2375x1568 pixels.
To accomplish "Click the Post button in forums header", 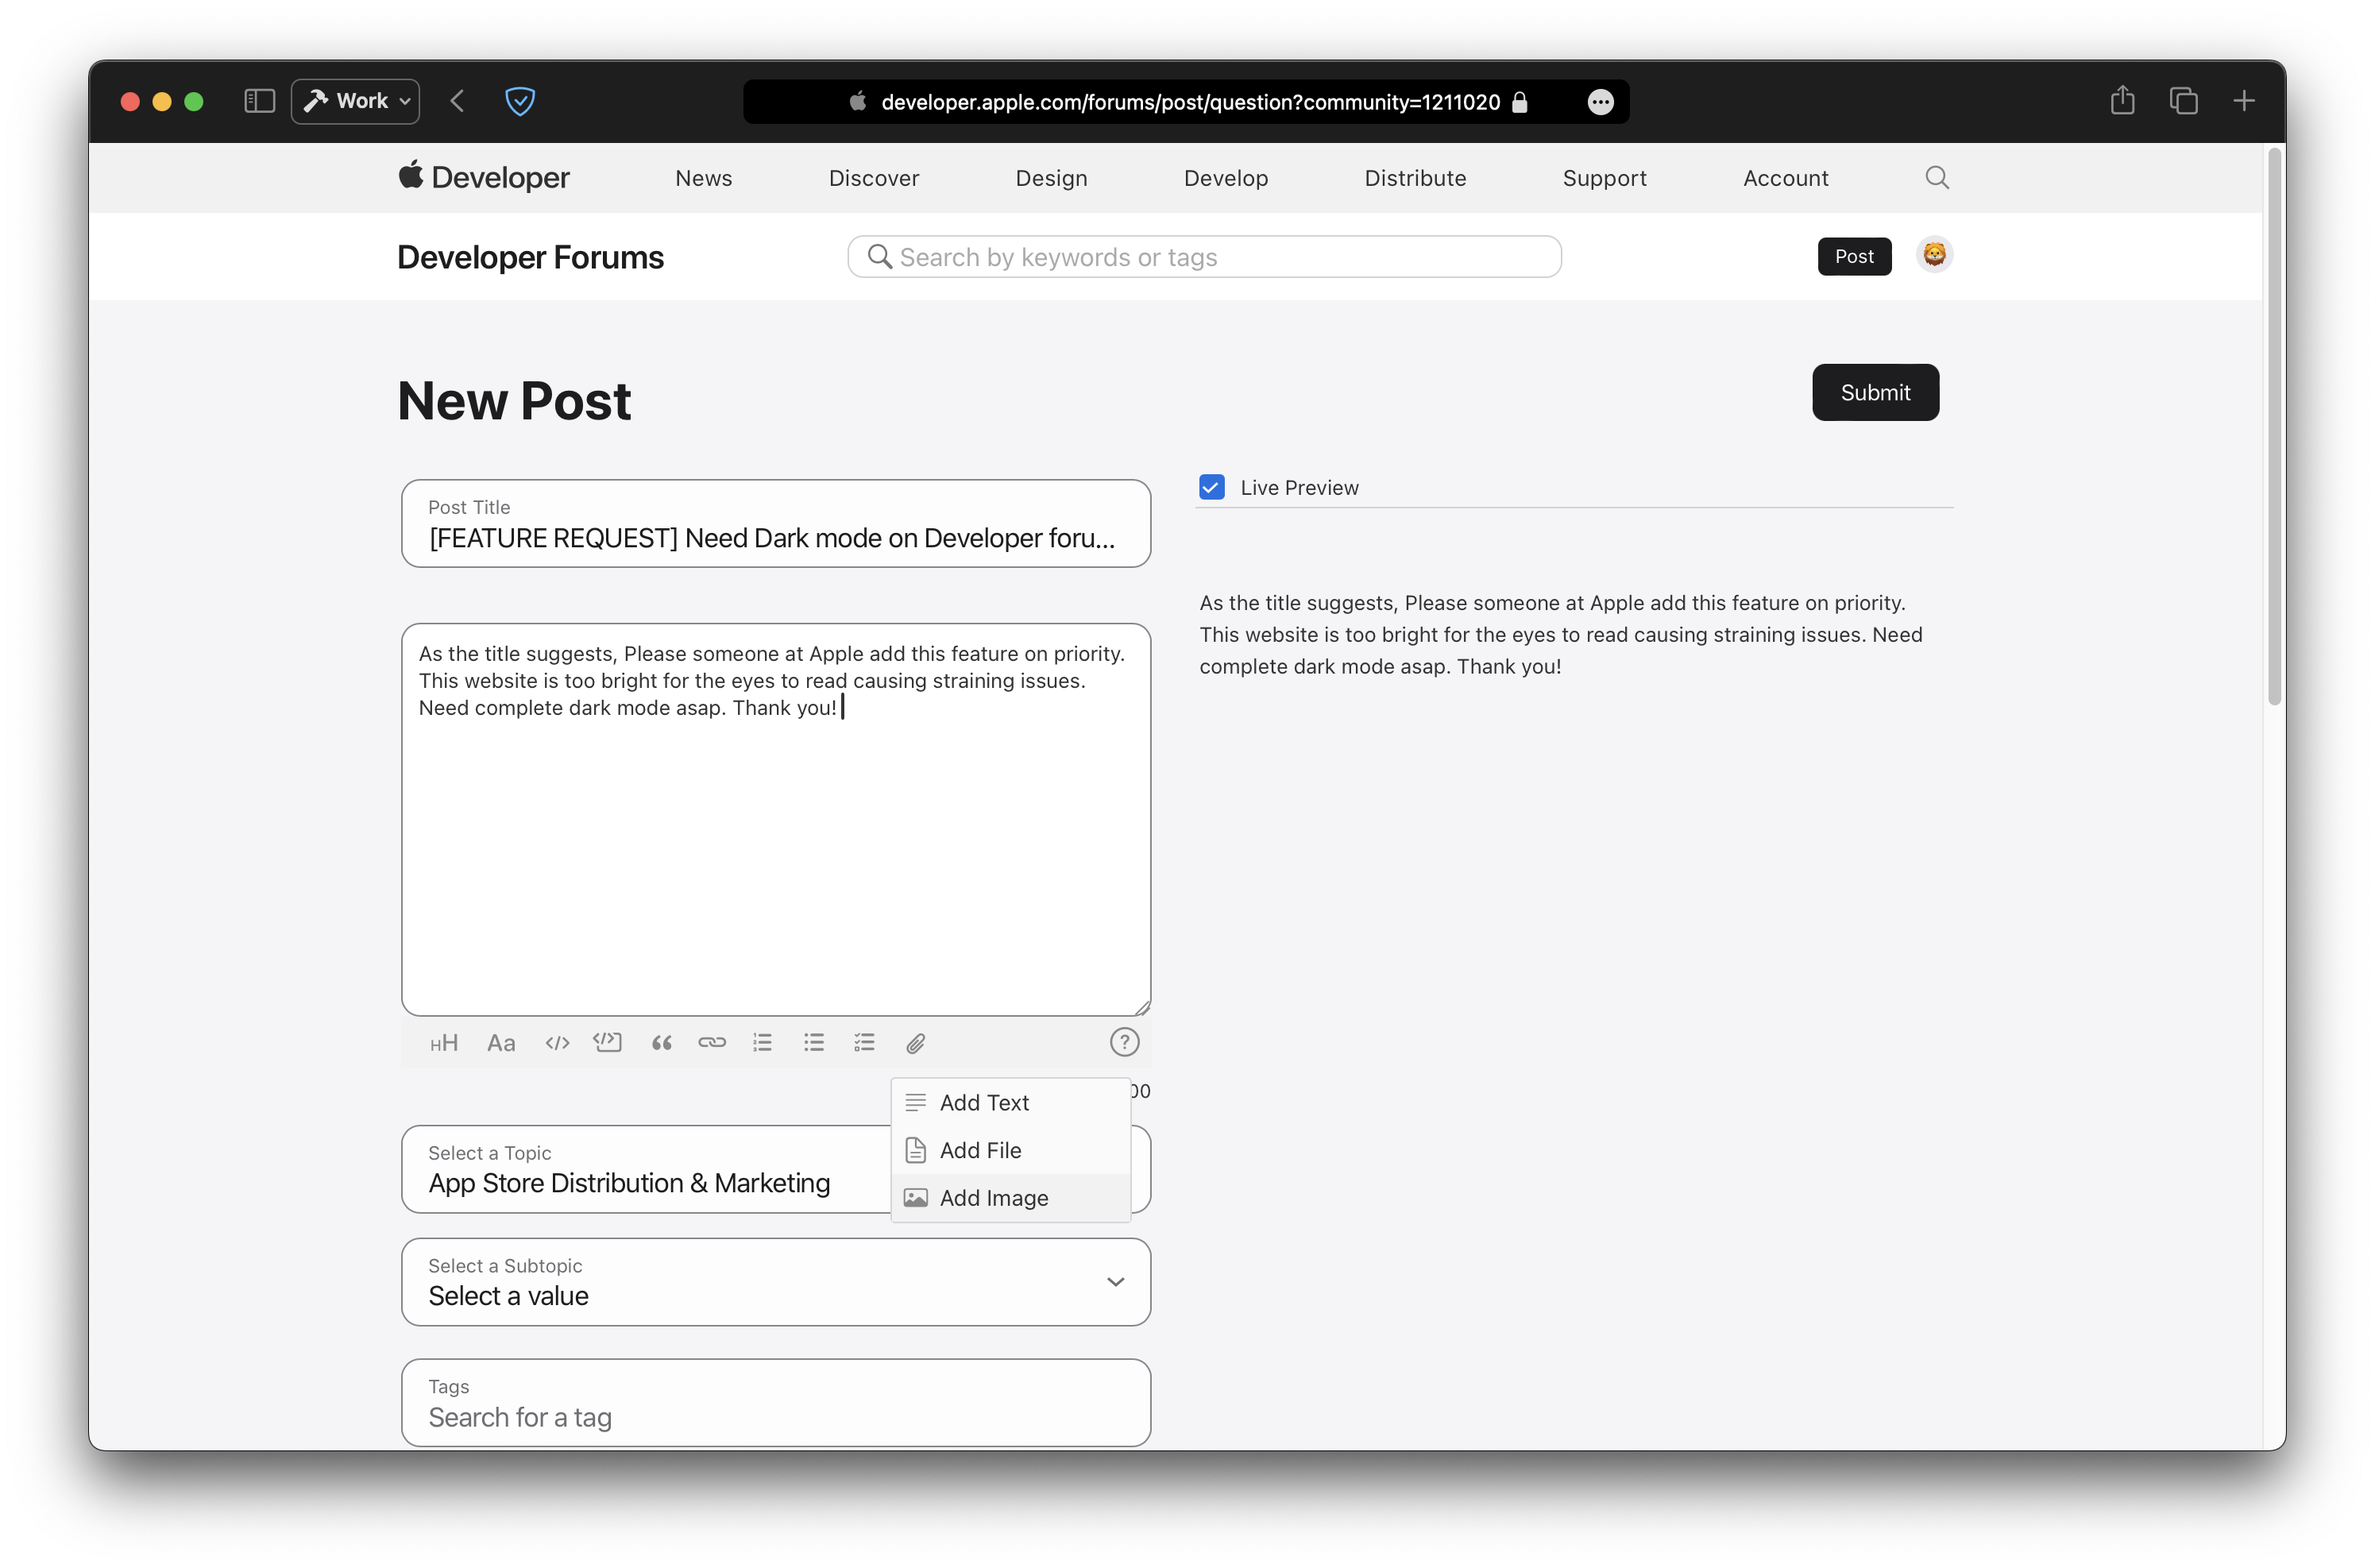I will (1854, 256).
